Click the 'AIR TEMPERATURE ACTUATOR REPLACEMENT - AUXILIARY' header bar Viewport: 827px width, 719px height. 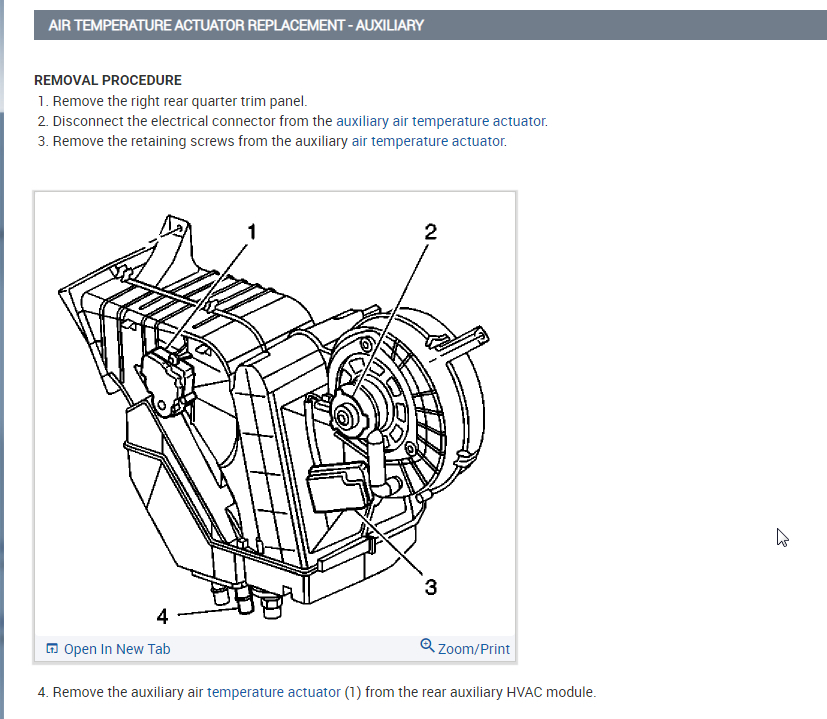[x=430, y=25]
